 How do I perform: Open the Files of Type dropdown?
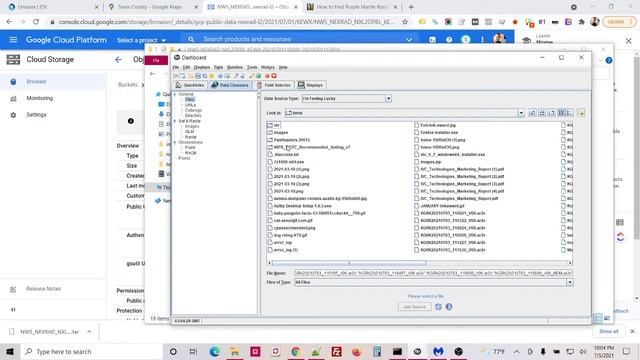[570, 282]
